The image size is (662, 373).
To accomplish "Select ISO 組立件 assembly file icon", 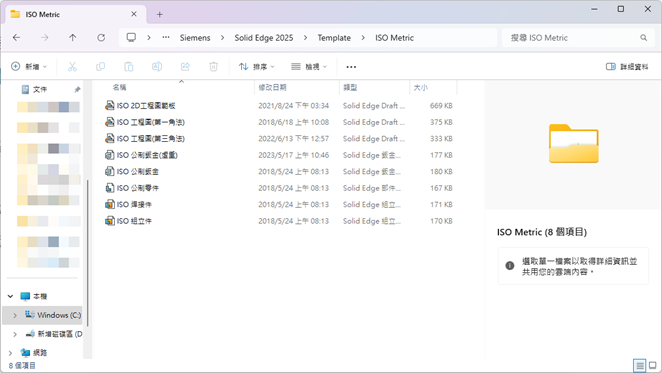I will (x=109, y=221).
